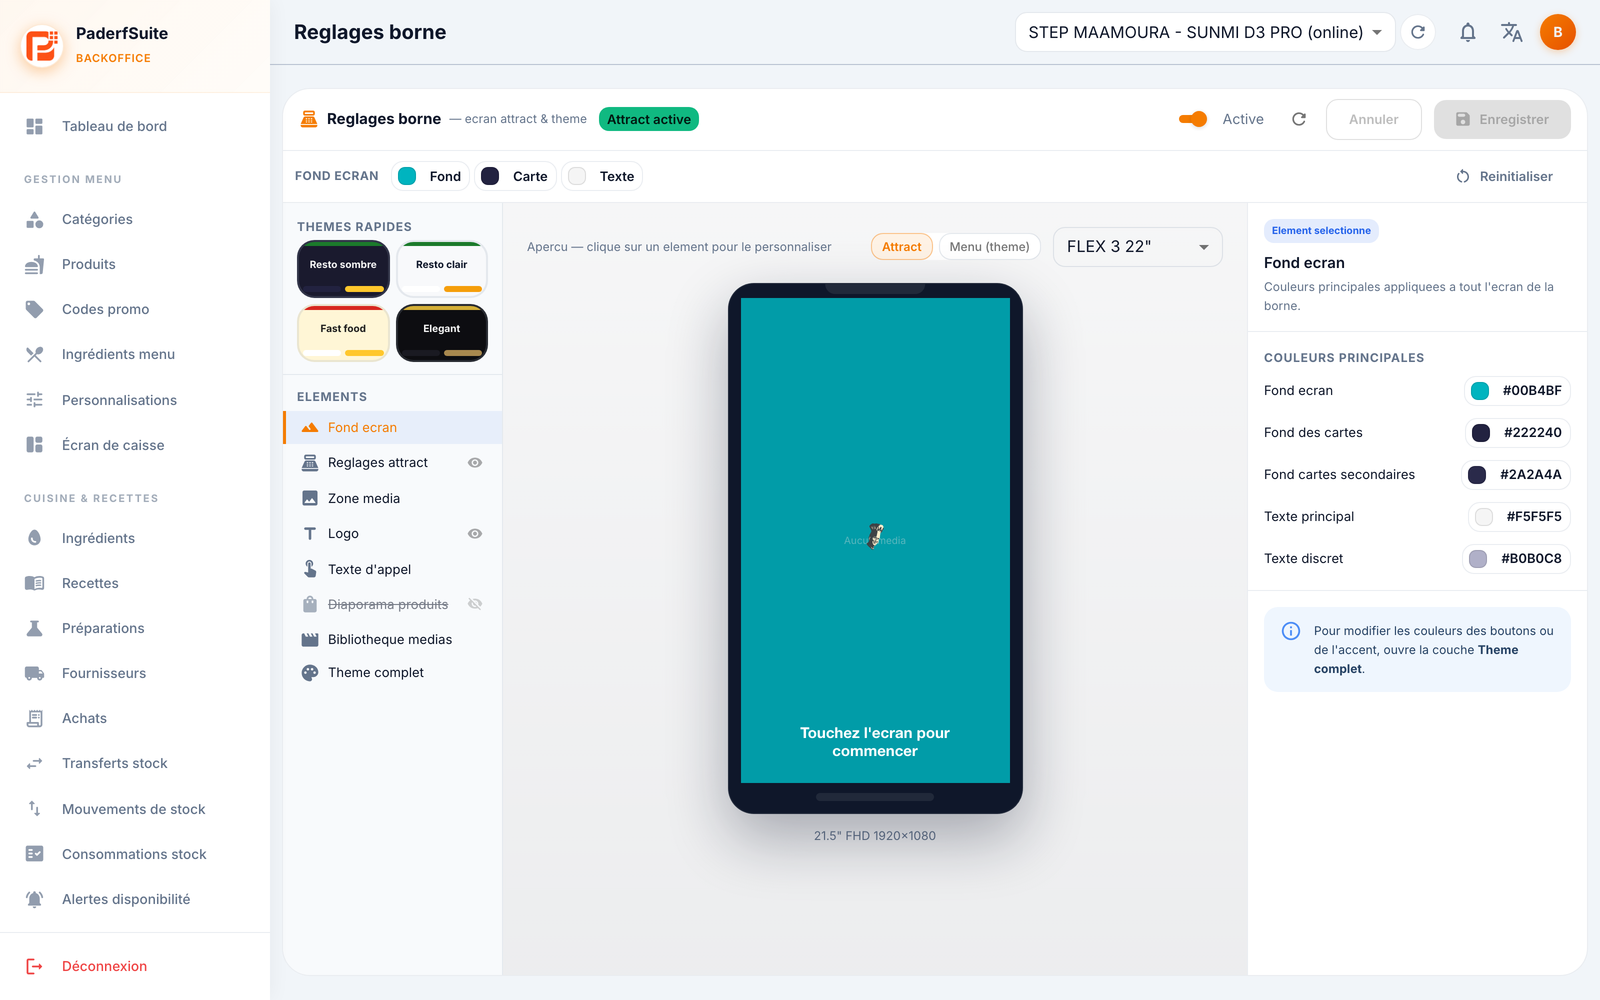Click the Catégories sidebar icon
Viewport: 1600px width, 1000px height.
pos(35,219)
